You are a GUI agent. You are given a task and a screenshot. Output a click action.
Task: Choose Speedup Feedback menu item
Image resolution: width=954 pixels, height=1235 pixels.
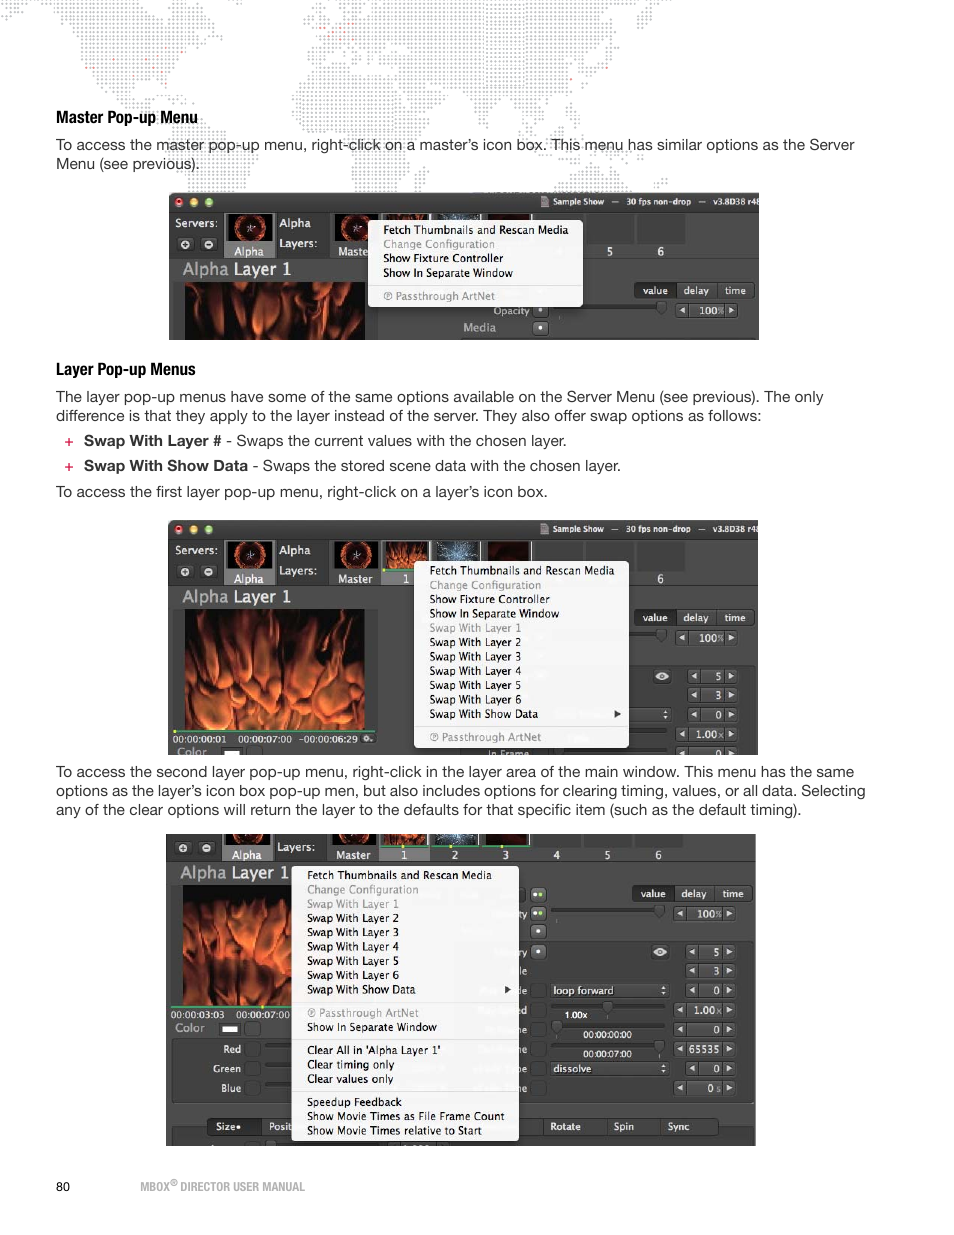point(354,1102)
